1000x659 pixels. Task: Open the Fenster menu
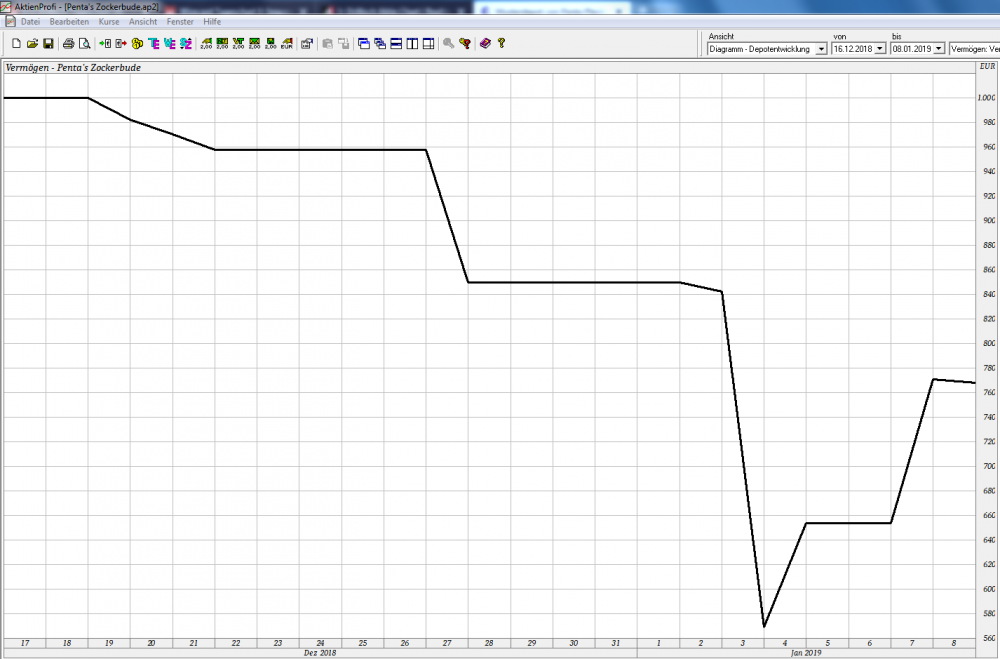point(180,22)
